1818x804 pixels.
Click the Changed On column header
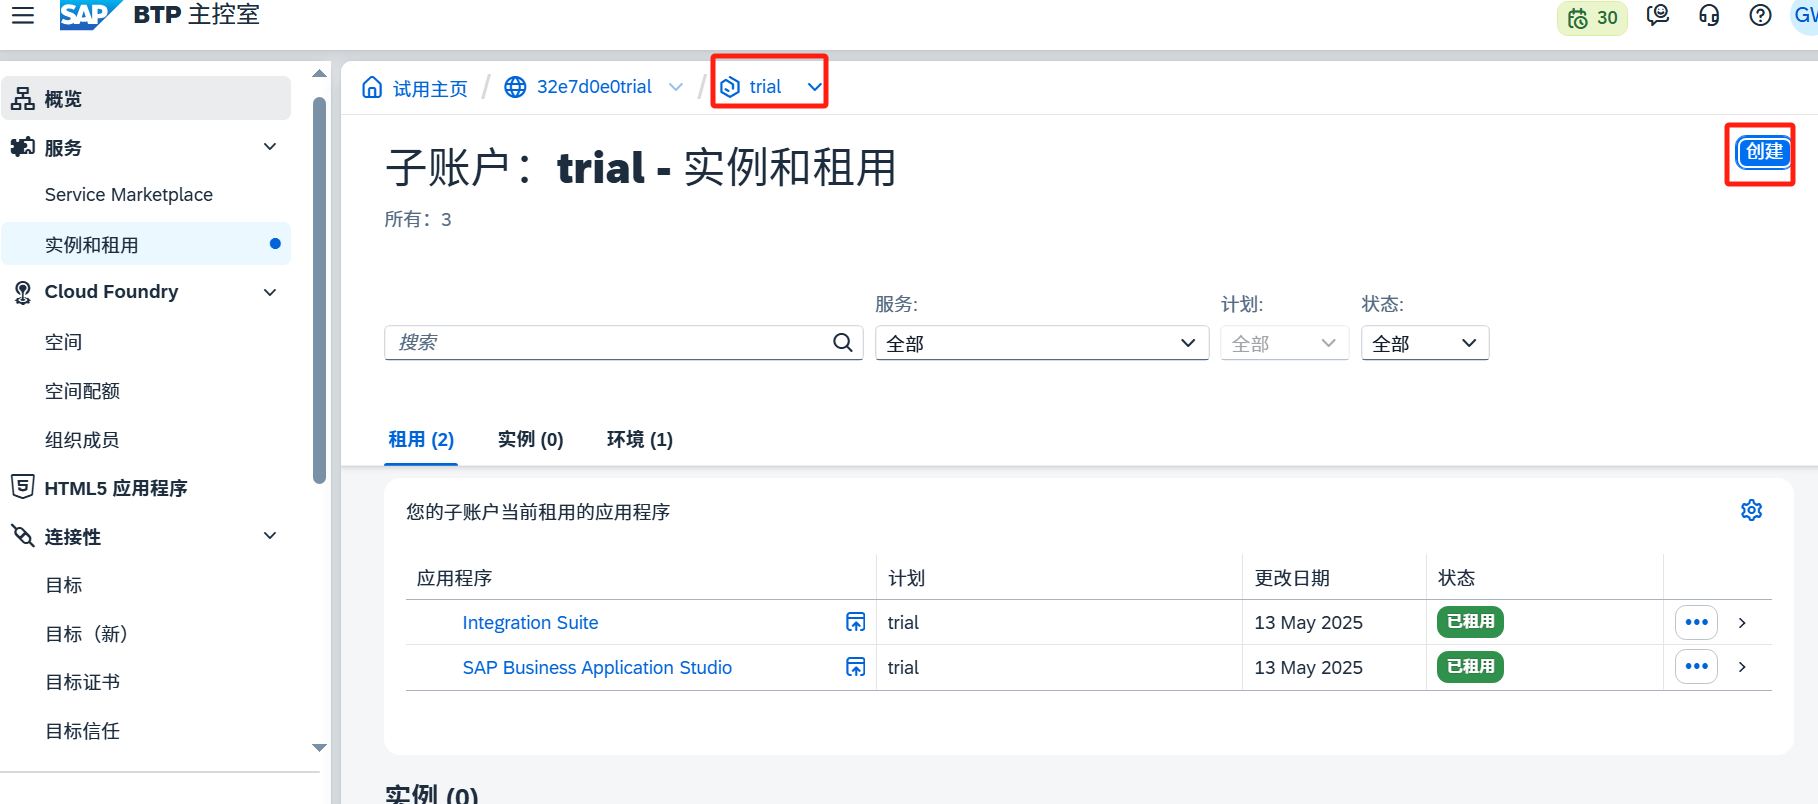point(1292,578)
